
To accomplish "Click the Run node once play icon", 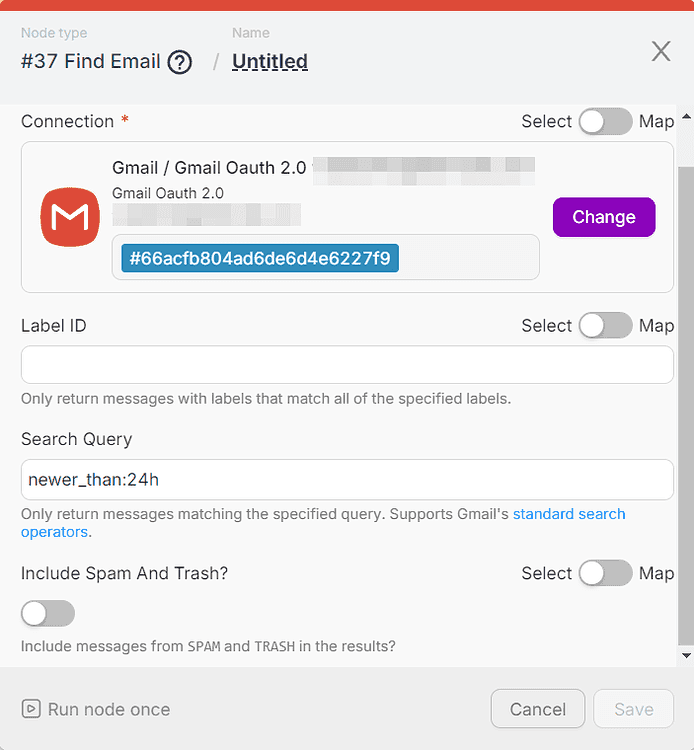I will (x=32, y=709).
